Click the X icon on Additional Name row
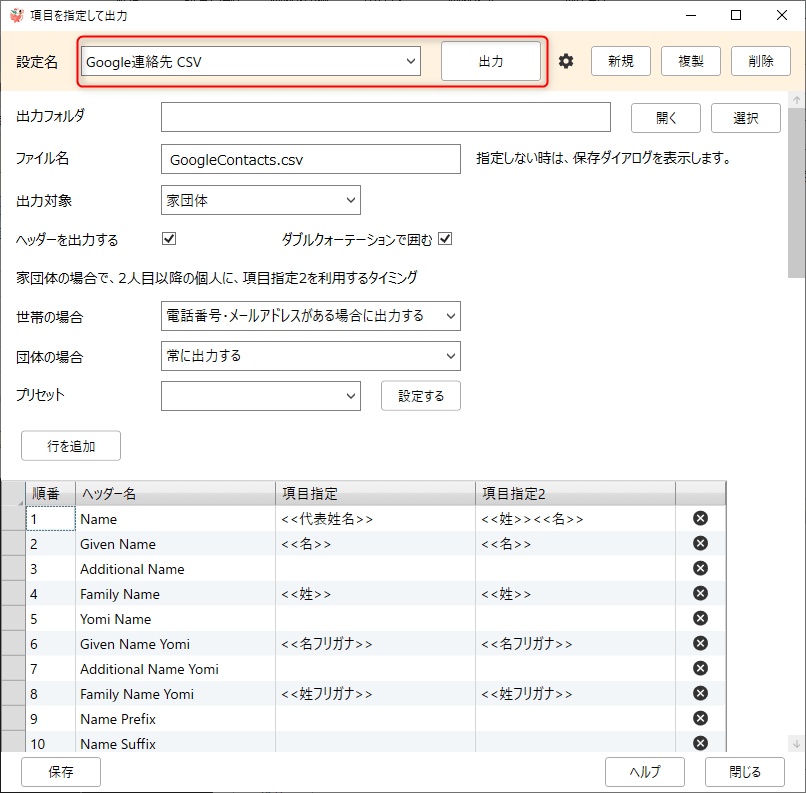The width and height of the screenshot is (806, 793). click(700, 569)
